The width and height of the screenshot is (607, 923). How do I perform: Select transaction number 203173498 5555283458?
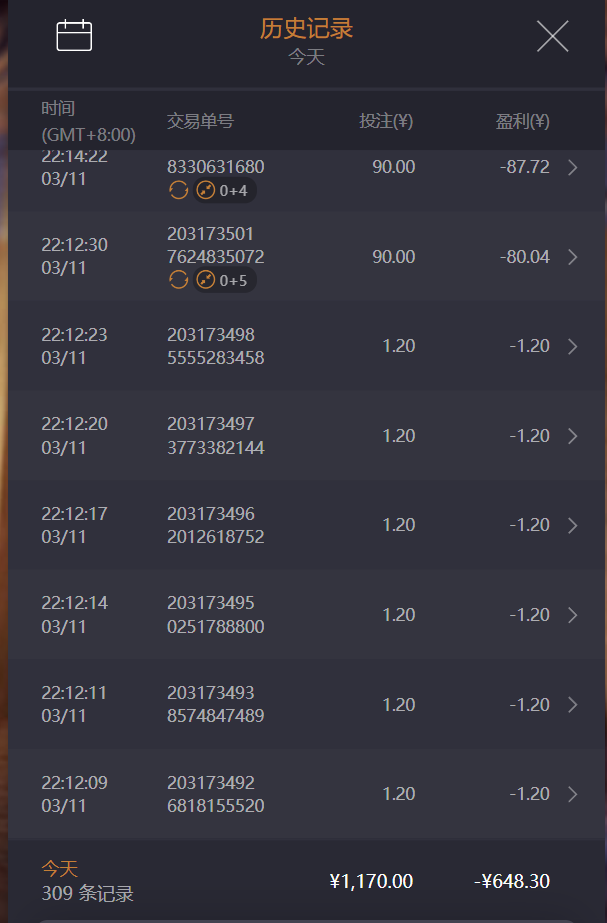[x=215, y=346]
